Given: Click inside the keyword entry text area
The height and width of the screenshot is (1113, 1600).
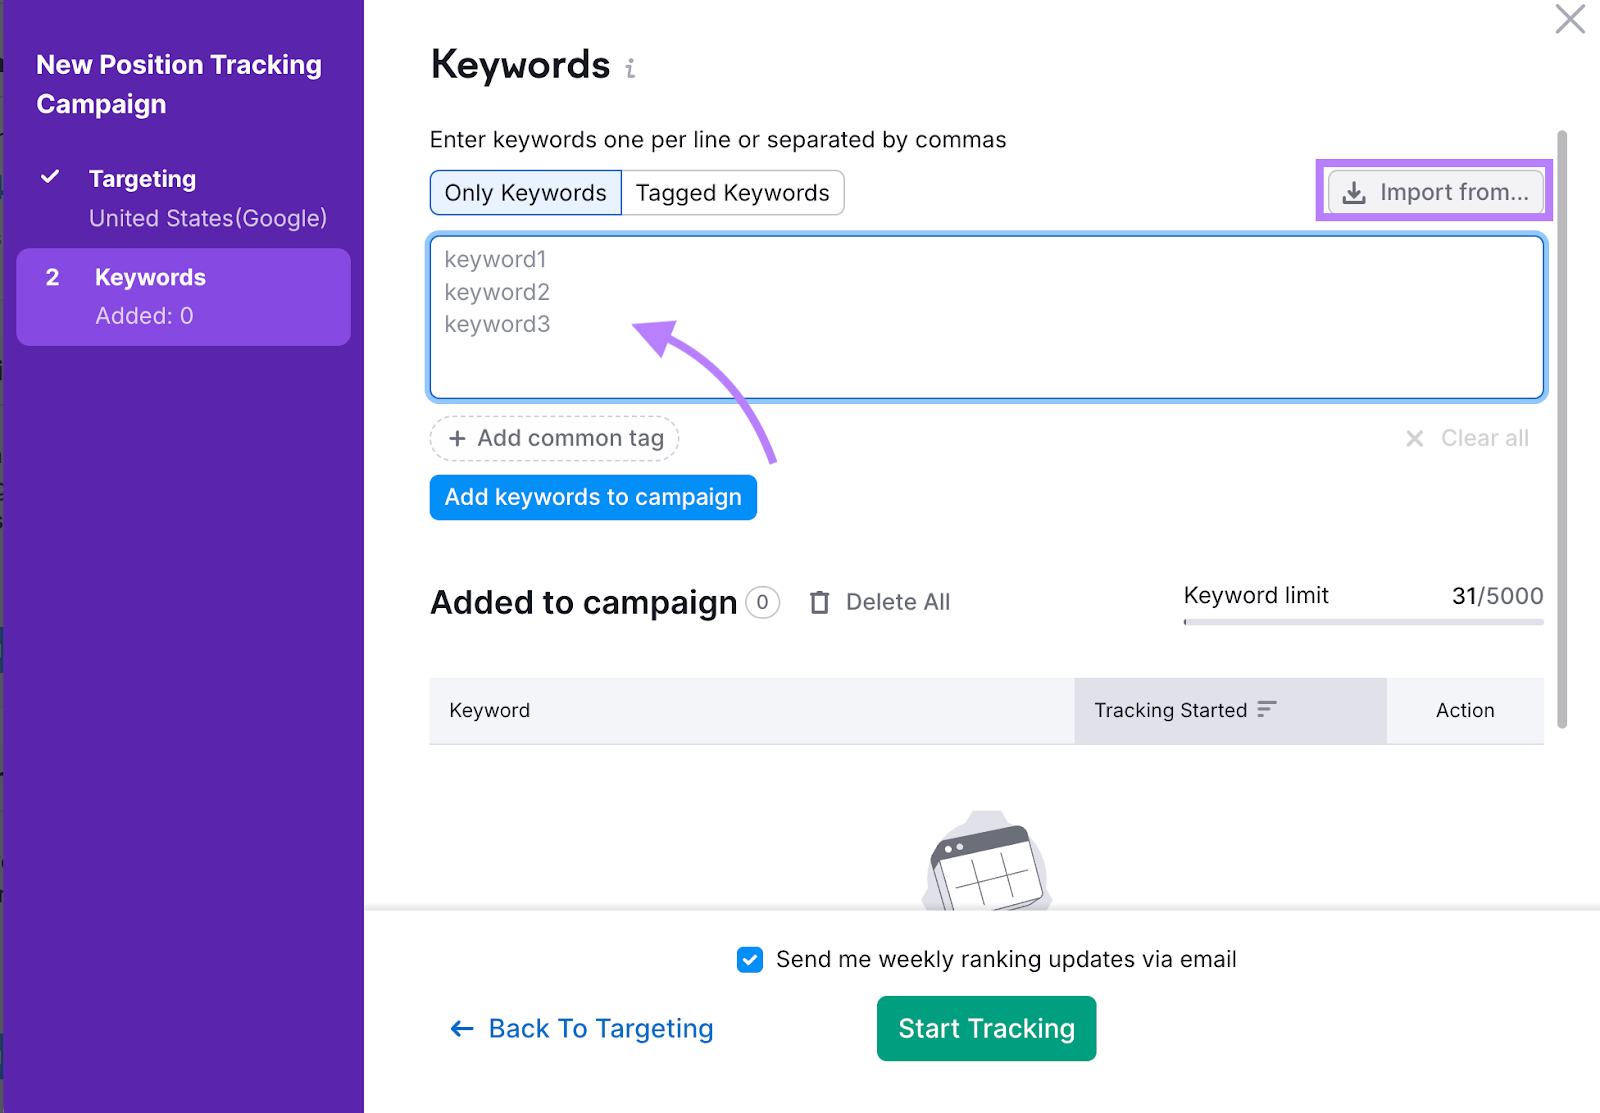Looking at the screenshot, I should [985, 317].
